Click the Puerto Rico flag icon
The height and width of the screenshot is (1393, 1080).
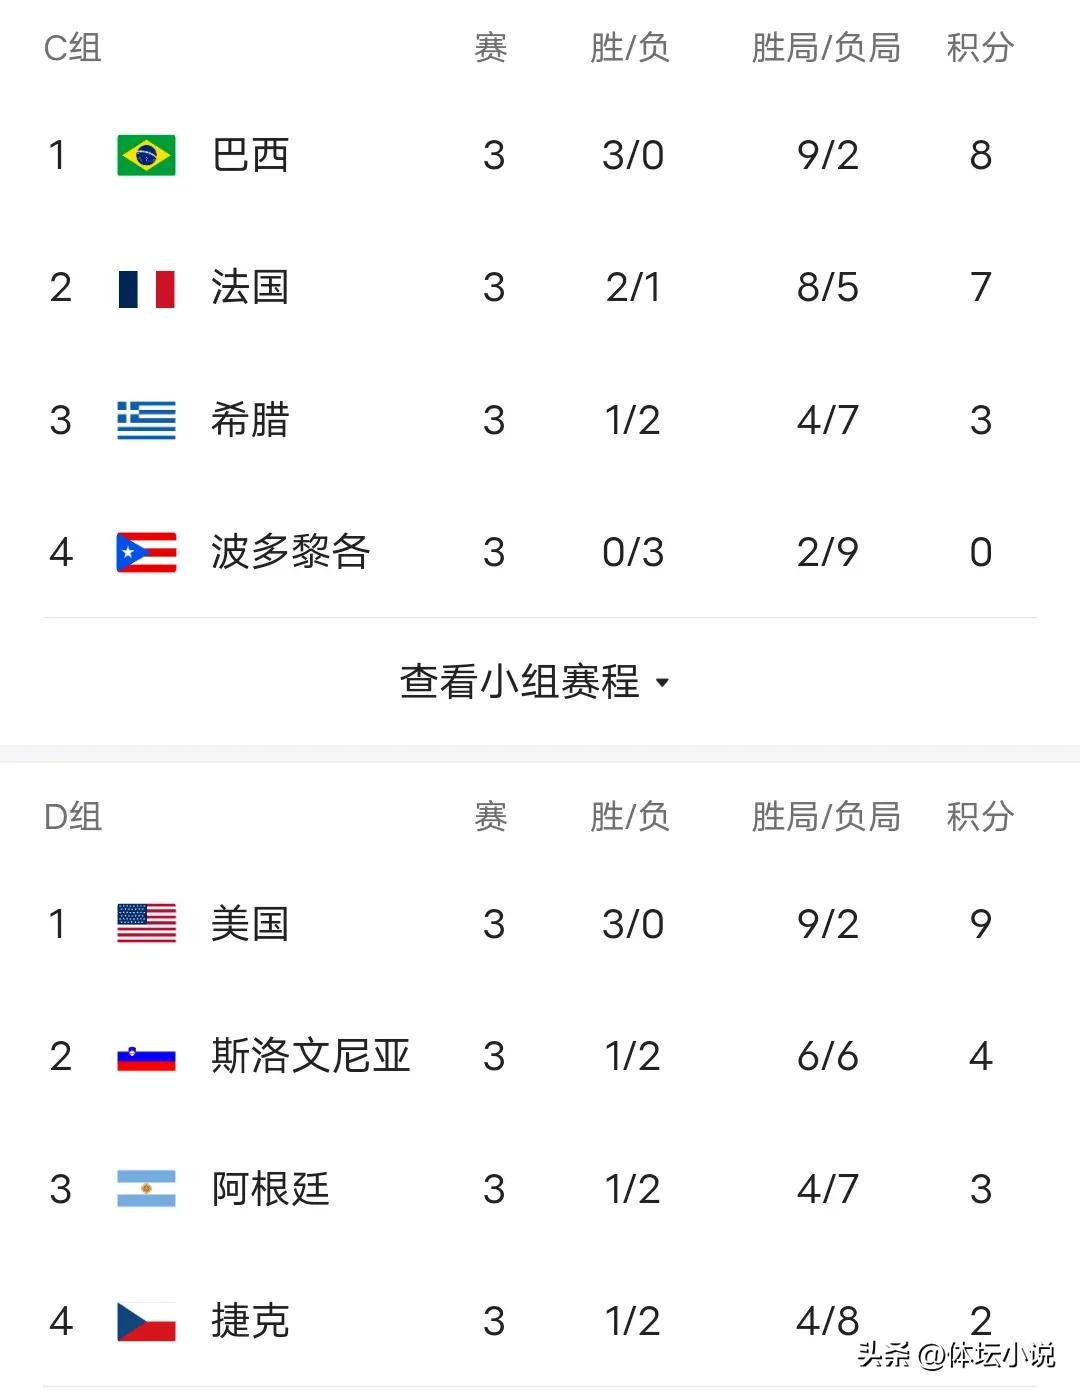[146, 552]
